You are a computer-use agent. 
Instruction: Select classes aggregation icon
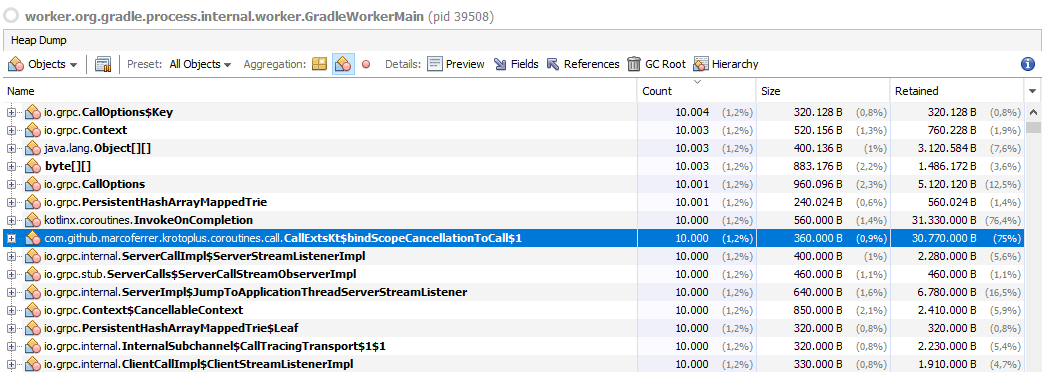(x=343, y=64)
